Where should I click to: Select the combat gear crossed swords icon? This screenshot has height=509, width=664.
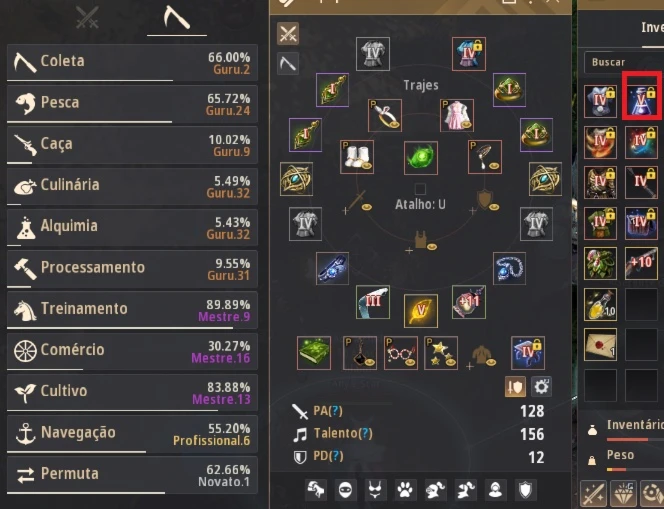tap(288, 33)
